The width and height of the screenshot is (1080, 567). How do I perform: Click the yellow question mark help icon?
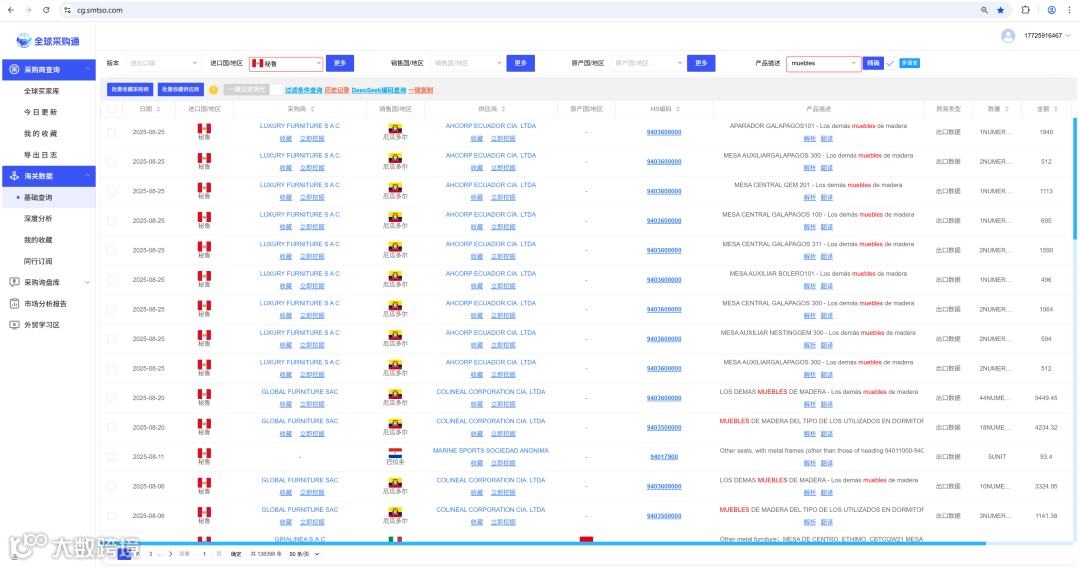[x=214, y=90]
